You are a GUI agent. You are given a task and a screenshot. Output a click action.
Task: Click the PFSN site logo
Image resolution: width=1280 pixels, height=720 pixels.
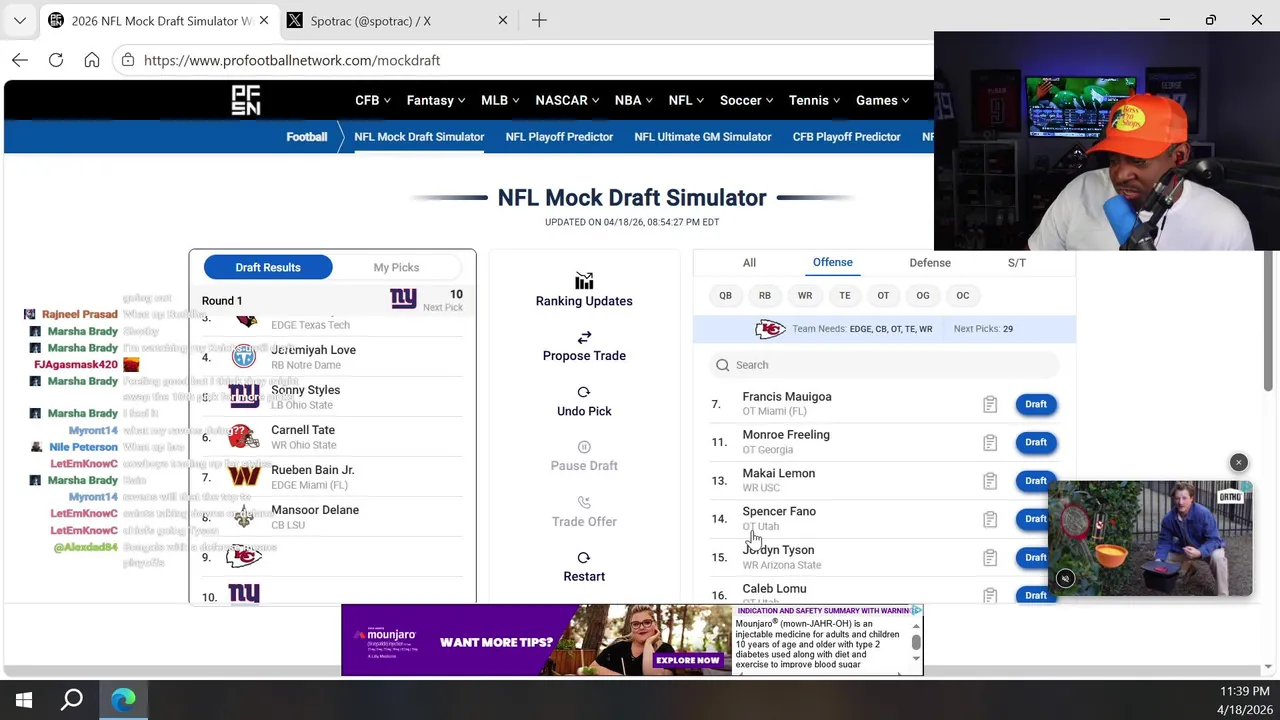[245, 100]
